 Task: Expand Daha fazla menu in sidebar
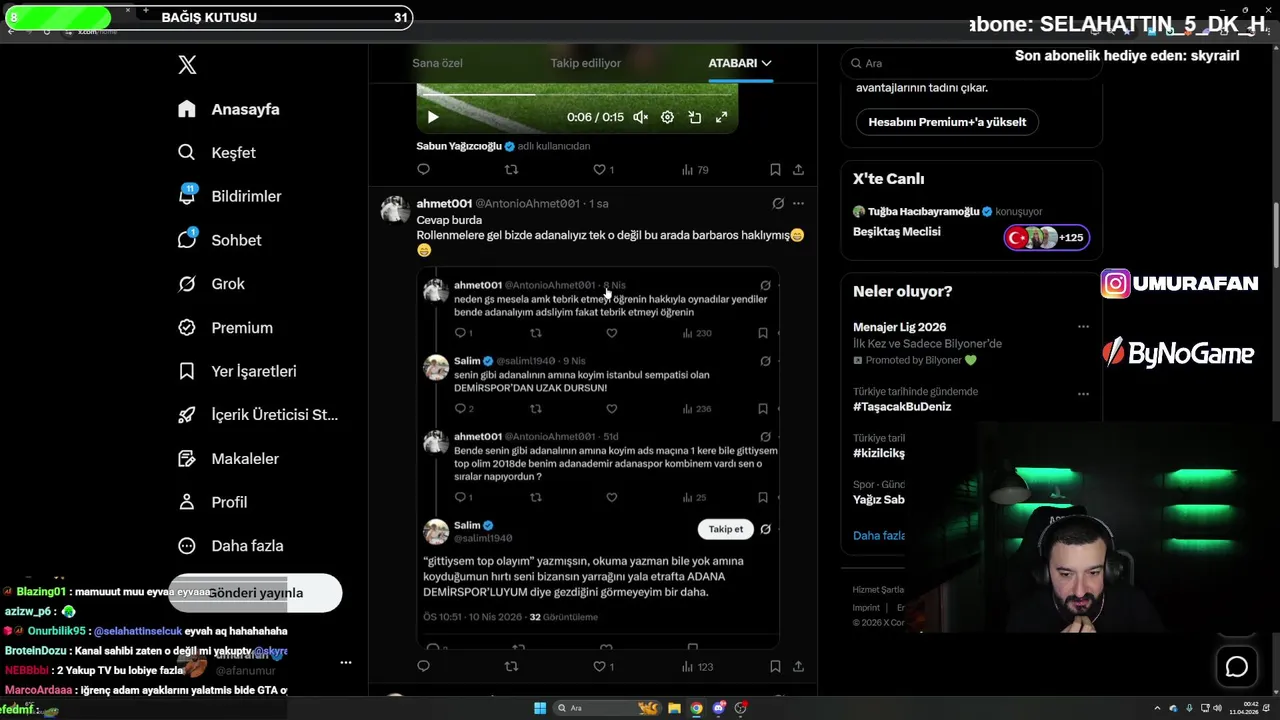click(x=230, y=546)
